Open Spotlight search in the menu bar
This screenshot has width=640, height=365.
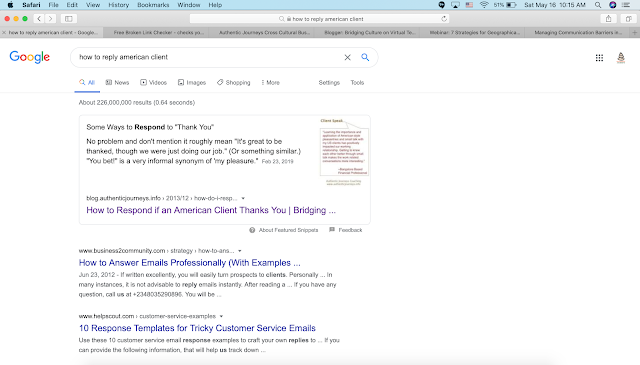point(598,5)
